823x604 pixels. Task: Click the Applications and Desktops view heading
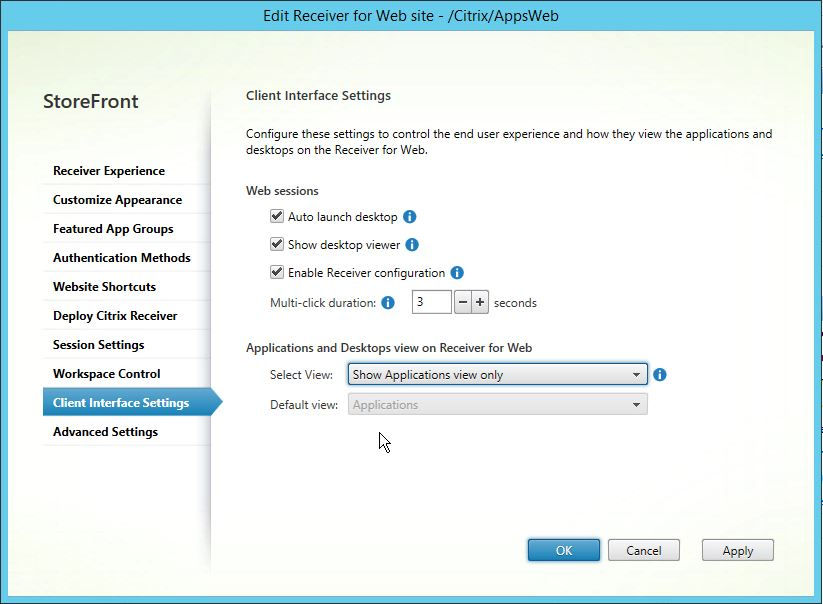point(389,348)
